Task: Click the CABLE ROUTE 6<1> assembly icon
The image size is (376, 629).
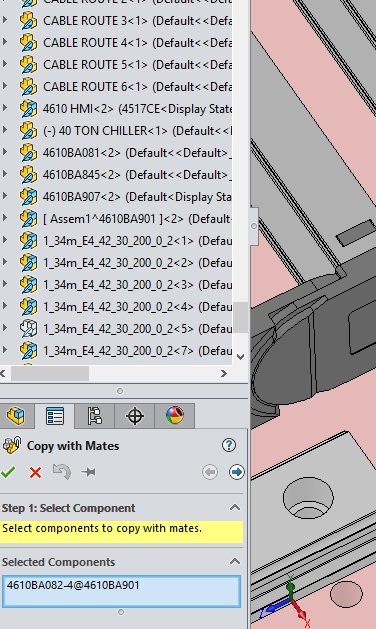Action: [28, 87]
